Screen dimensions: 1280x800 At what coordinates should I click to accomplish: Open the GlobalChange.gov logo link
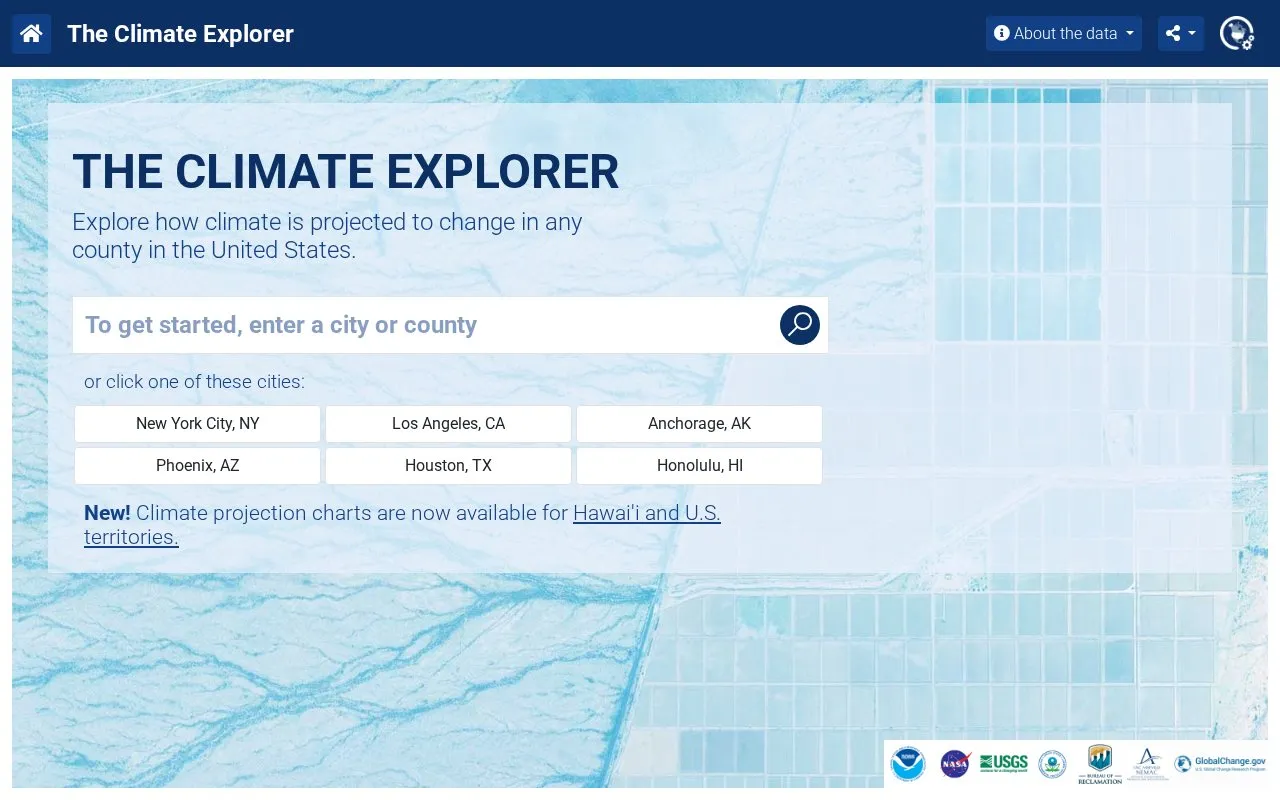point(1220,764)
